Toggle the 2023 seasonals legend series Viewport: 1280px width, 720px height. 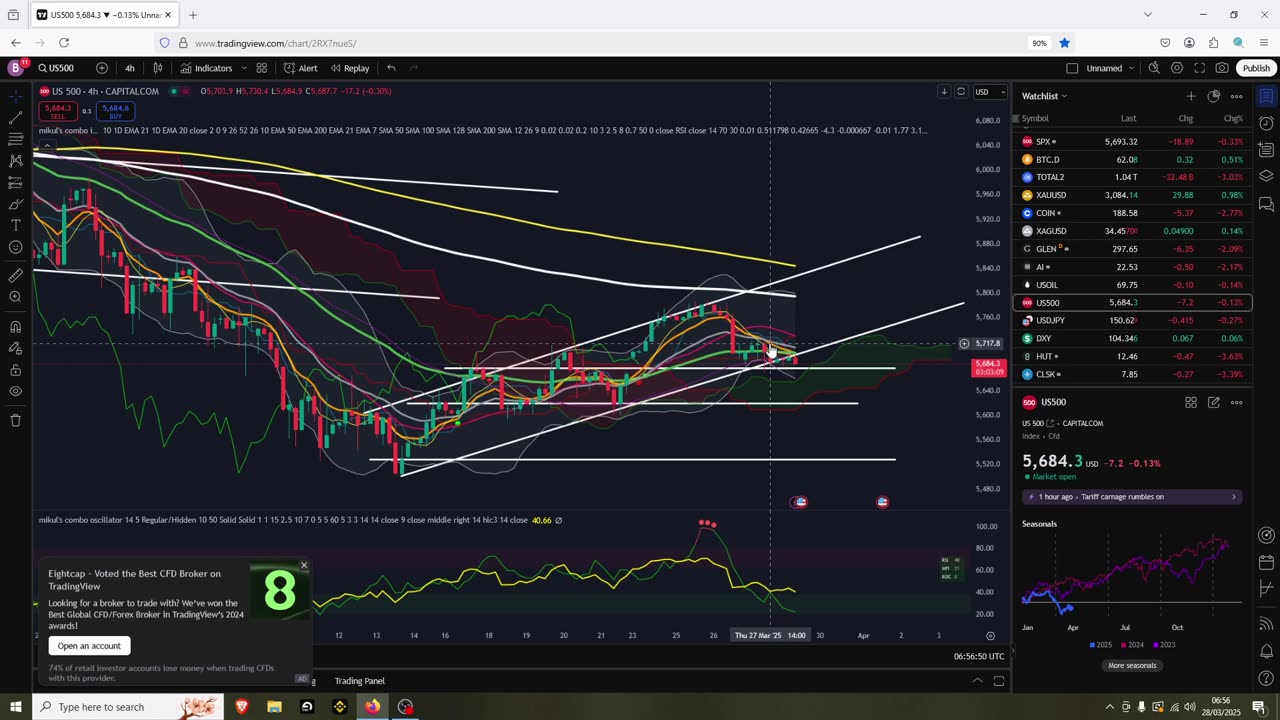[x=1163, y=645]
